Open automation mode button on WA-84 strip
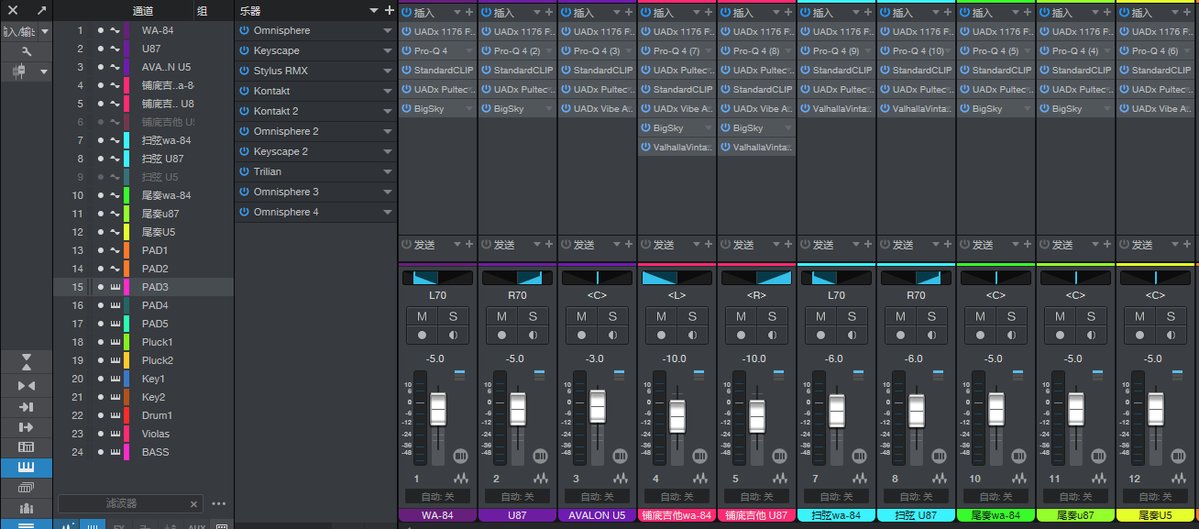This screenshot has width=1199, height=529. (x=437, y=496)
